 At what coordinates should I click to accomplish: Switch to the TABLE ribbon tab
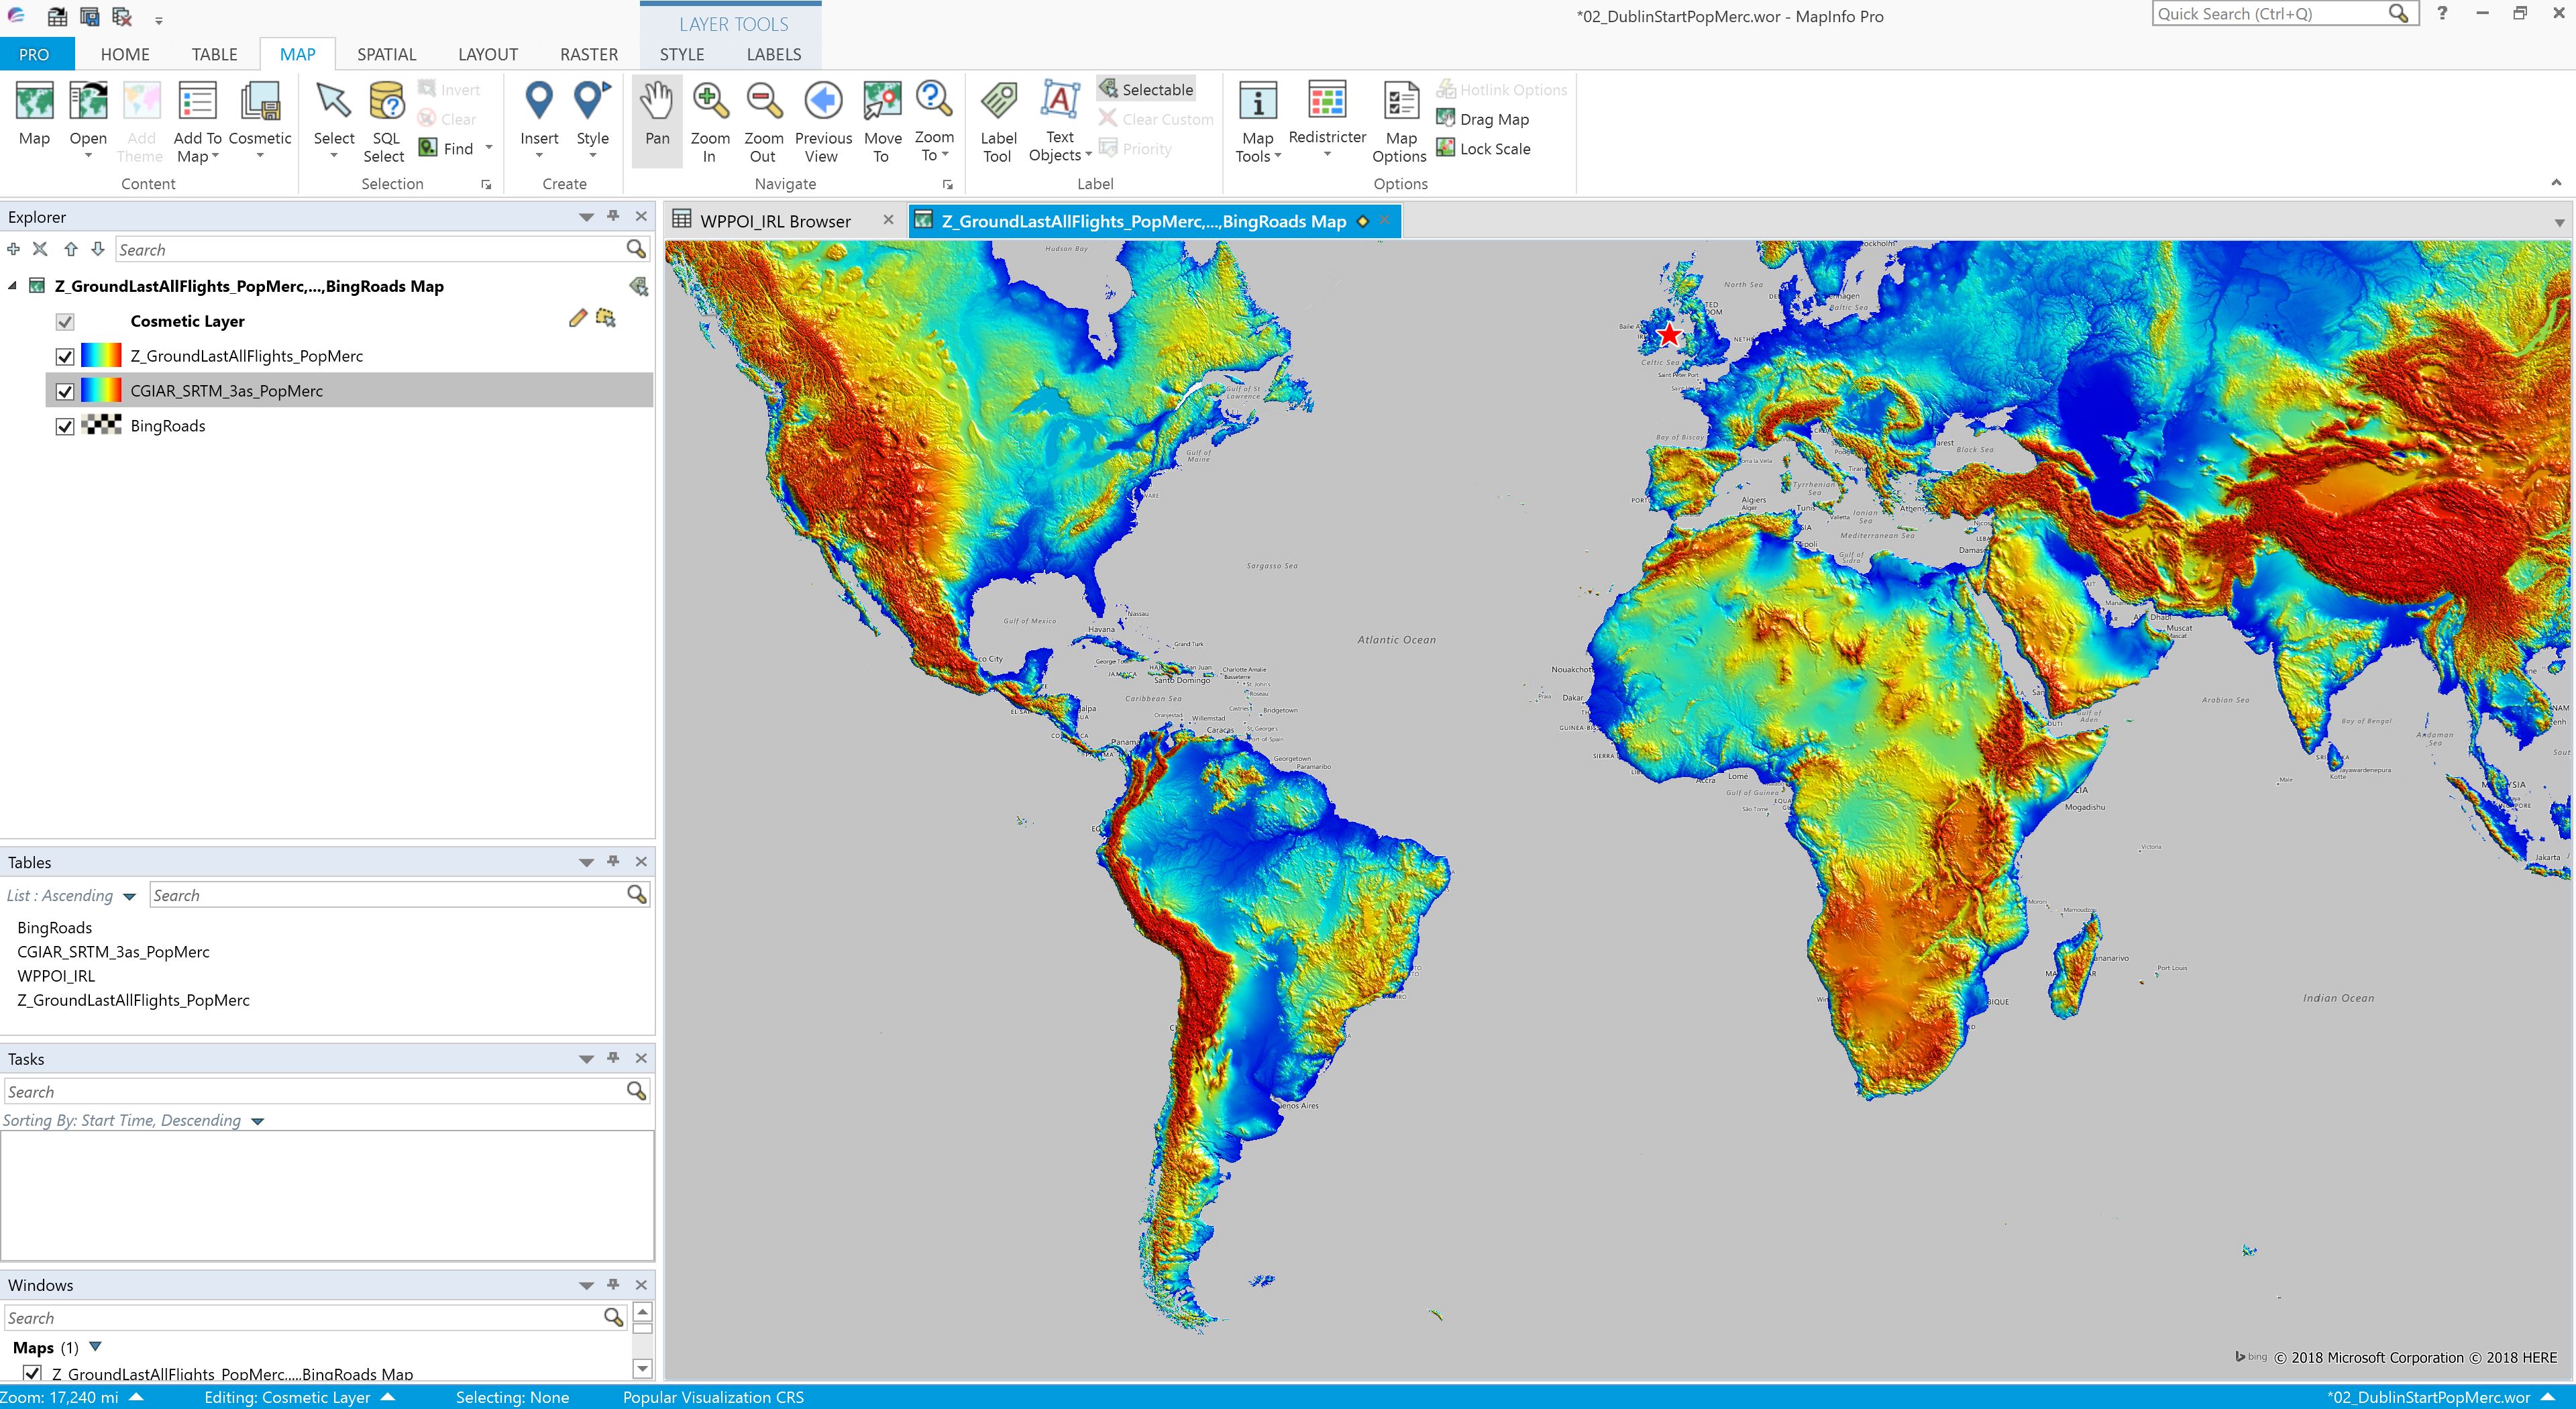(x=214, y=54)
